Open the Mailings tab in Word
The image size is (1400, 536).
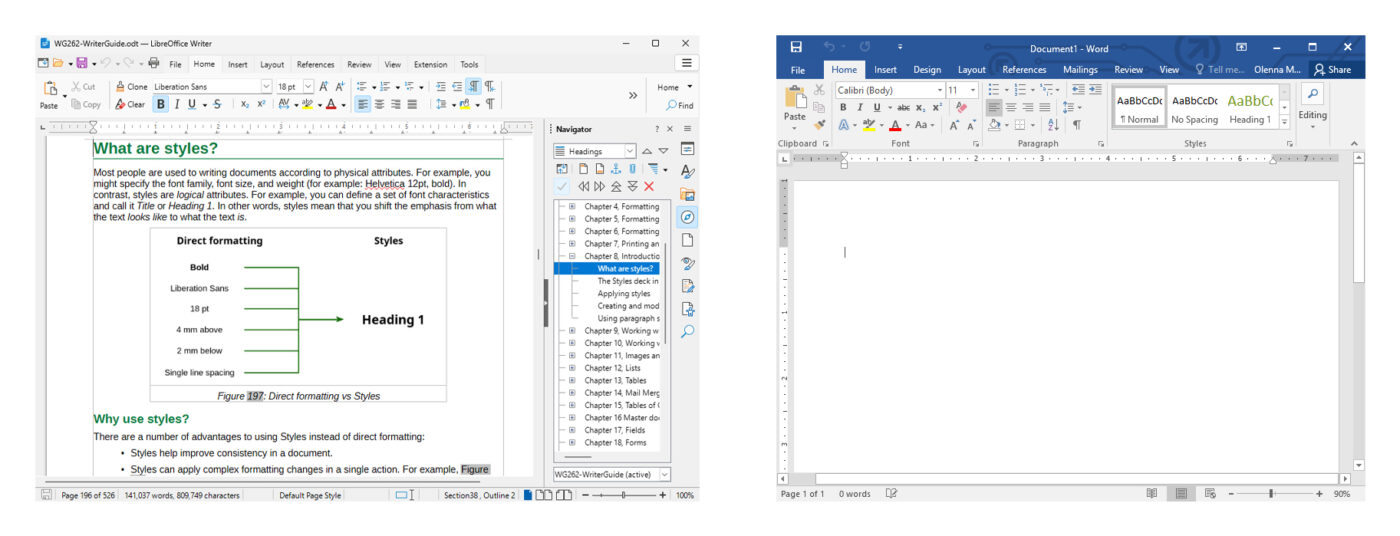1080,70
